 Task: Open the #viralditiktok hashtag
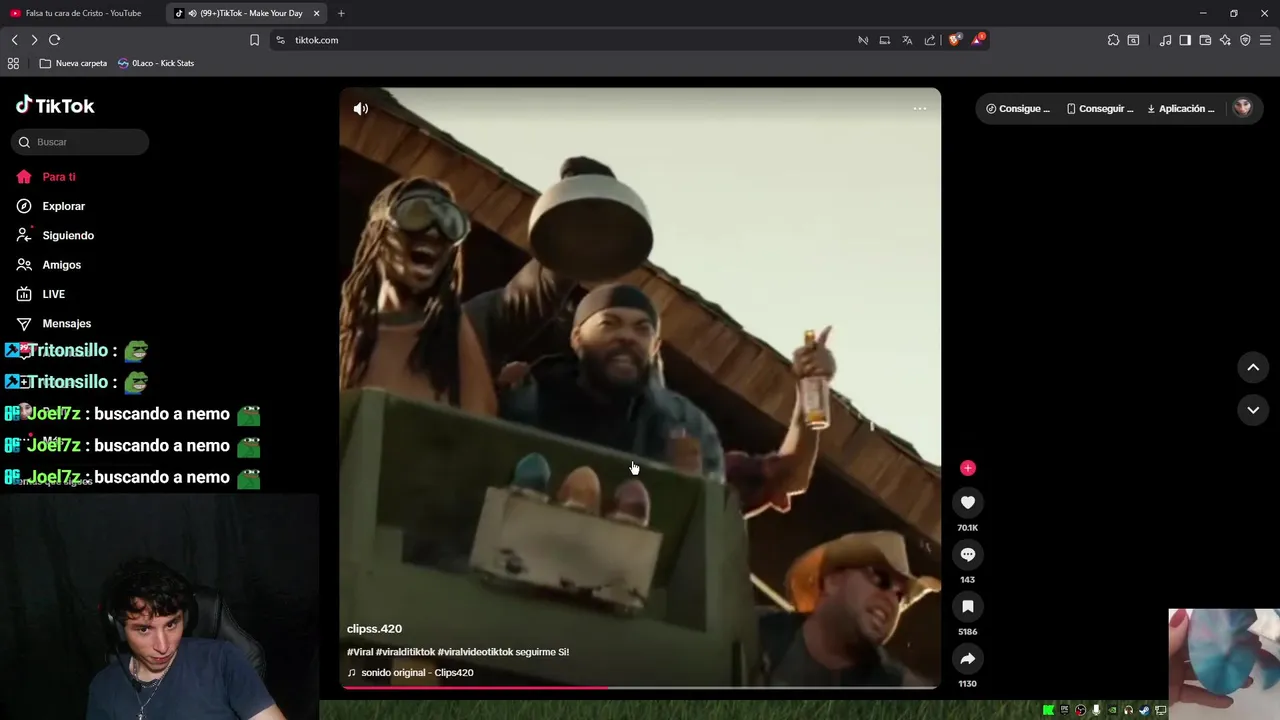pos(406,652)
